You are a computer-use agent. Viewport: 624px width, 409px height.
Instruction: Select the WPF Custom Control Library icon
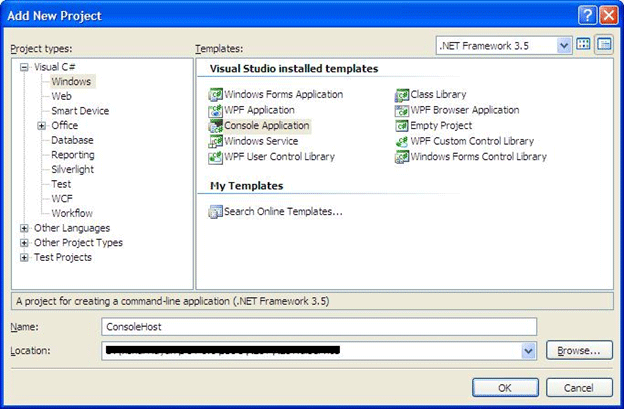coord(402,141)
